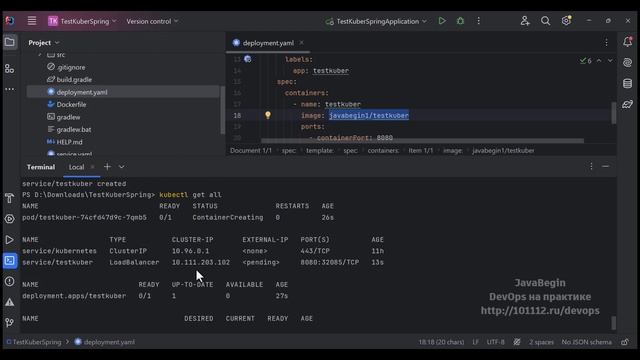Show more tool windows ellipsis

click(x=10, y=89)
